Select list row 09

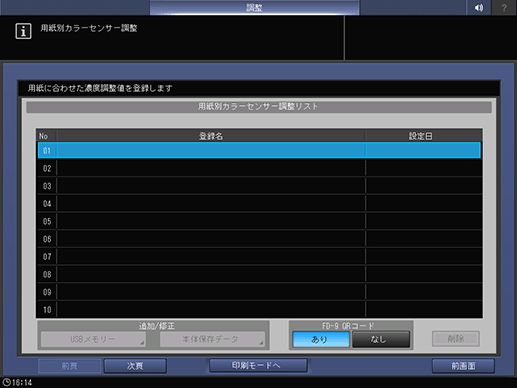pyautogui.click(x=259, y=292)
